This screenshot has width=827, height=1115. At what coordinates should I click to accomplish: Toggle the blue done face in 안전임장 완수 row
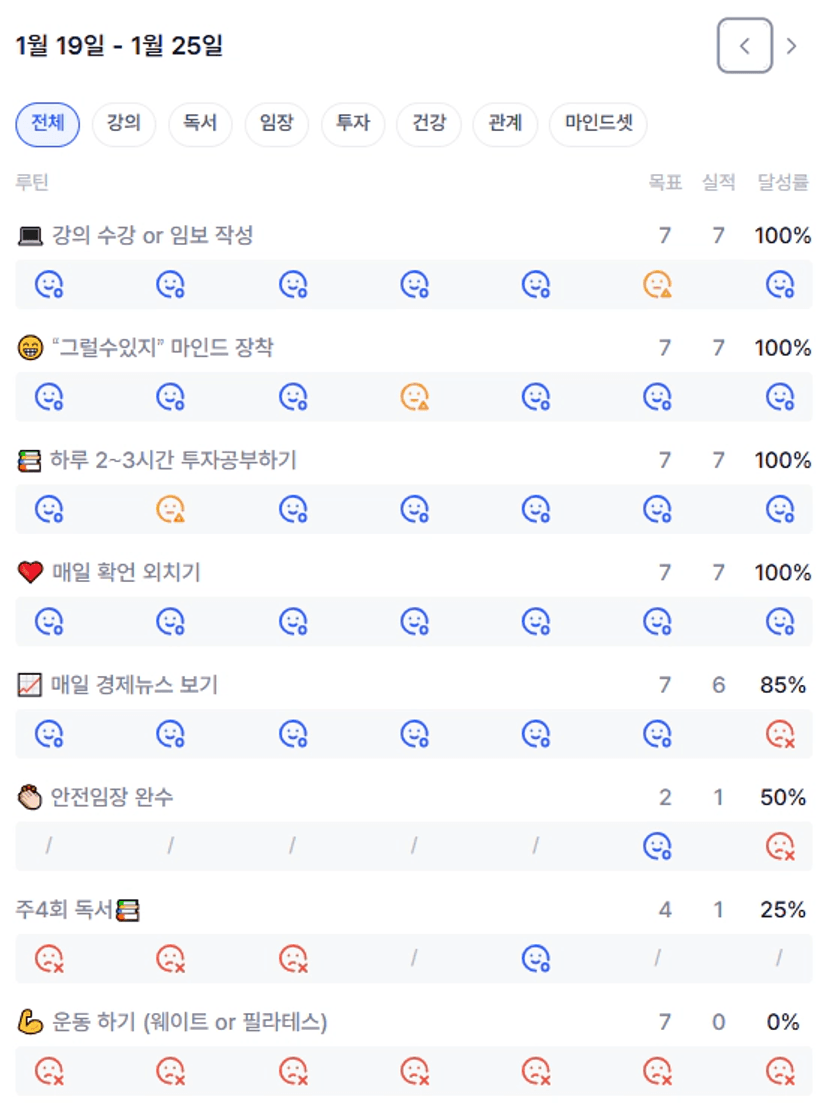point(657,847)
